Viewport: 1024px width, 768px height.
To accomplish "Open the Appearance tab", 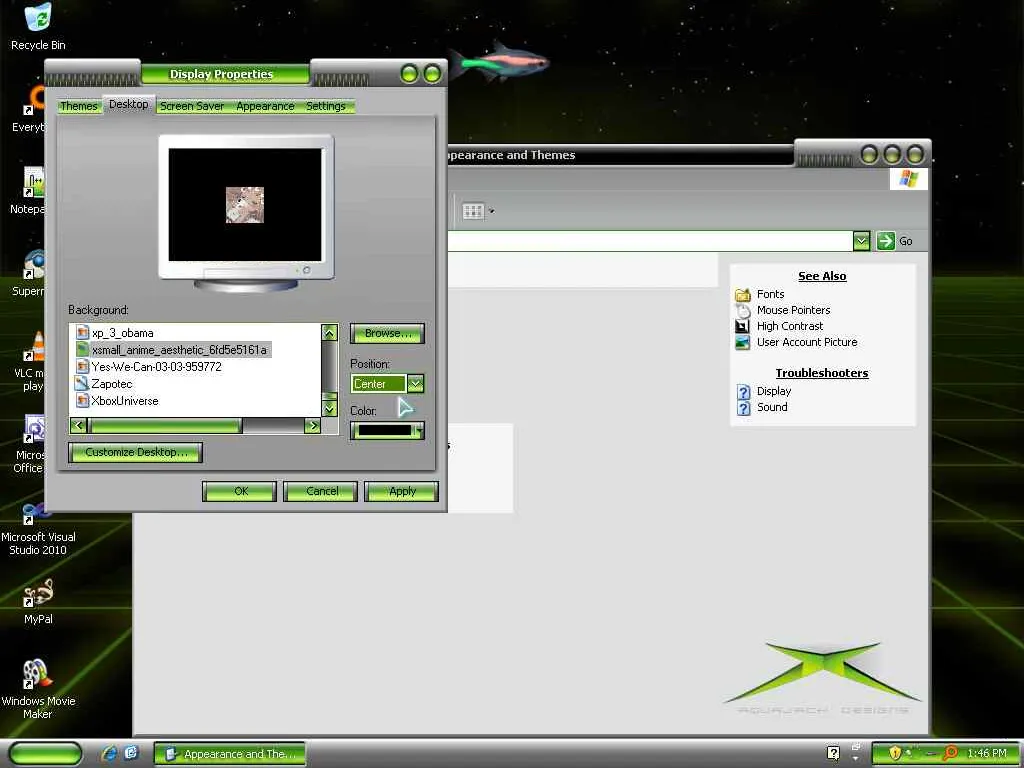I will pos(265,106).
